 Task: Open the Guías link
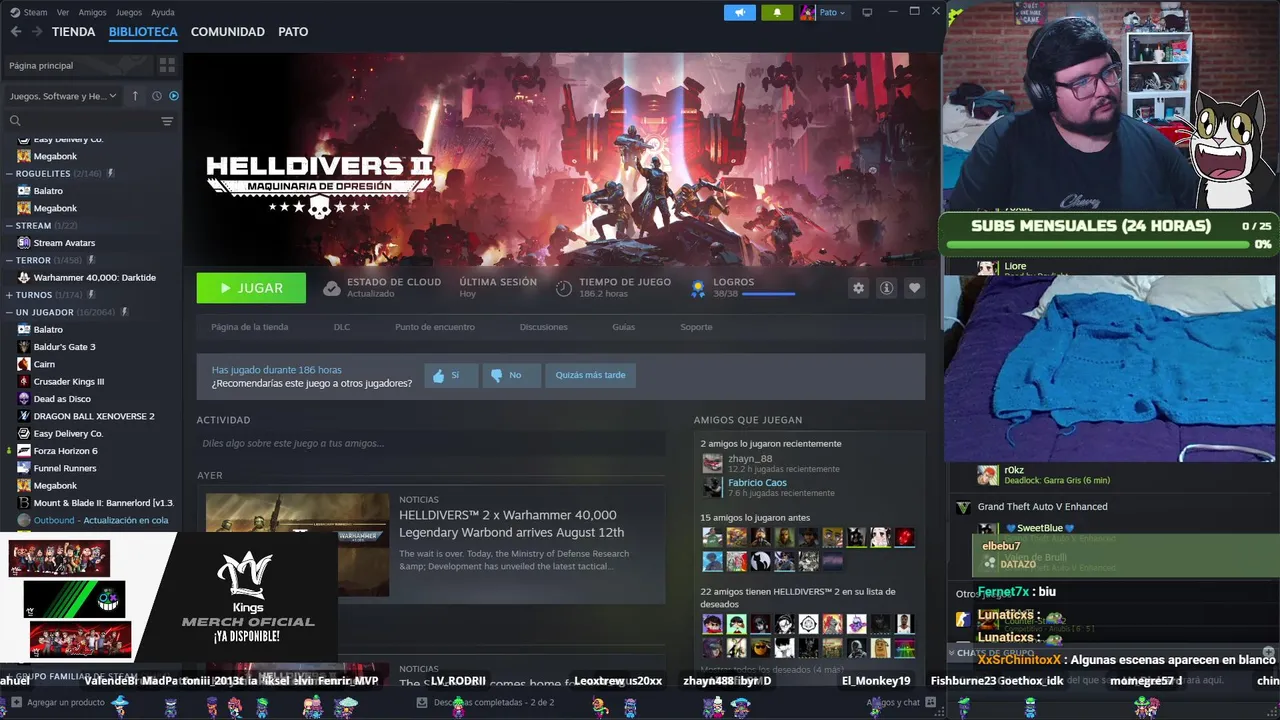pos(624,327)
